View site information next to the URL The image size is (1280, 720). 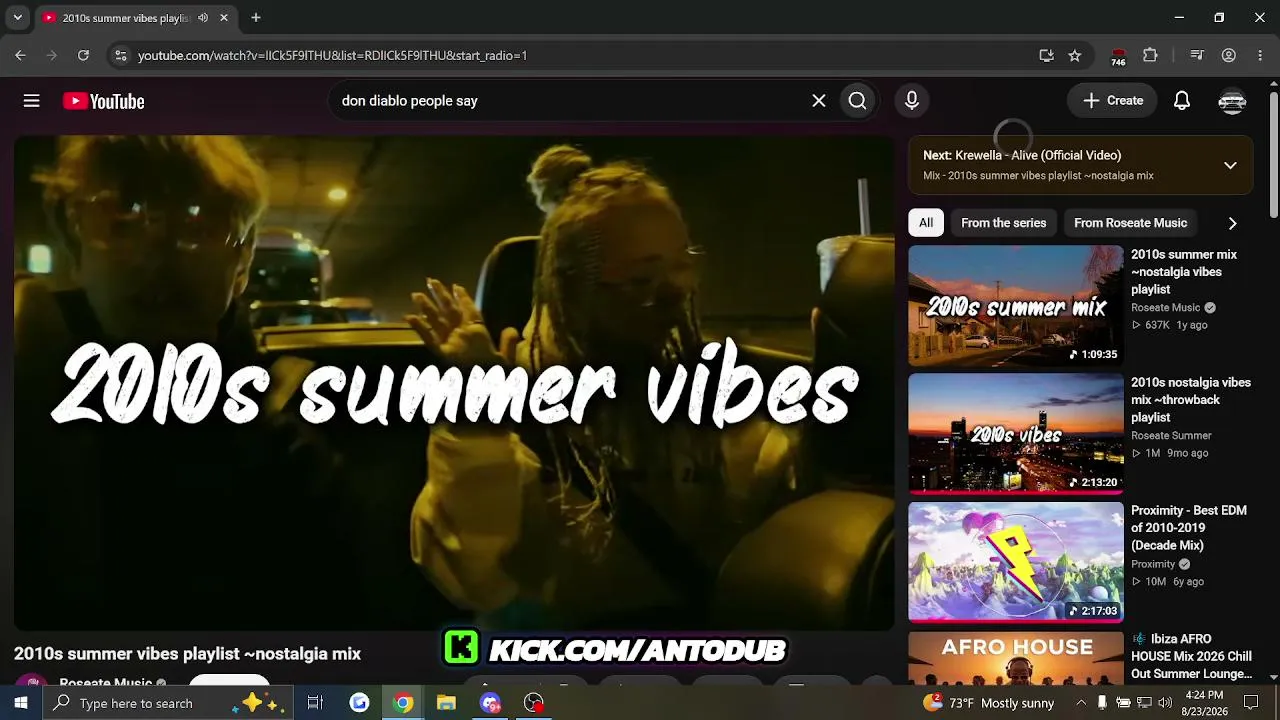(x=120, y=55)
